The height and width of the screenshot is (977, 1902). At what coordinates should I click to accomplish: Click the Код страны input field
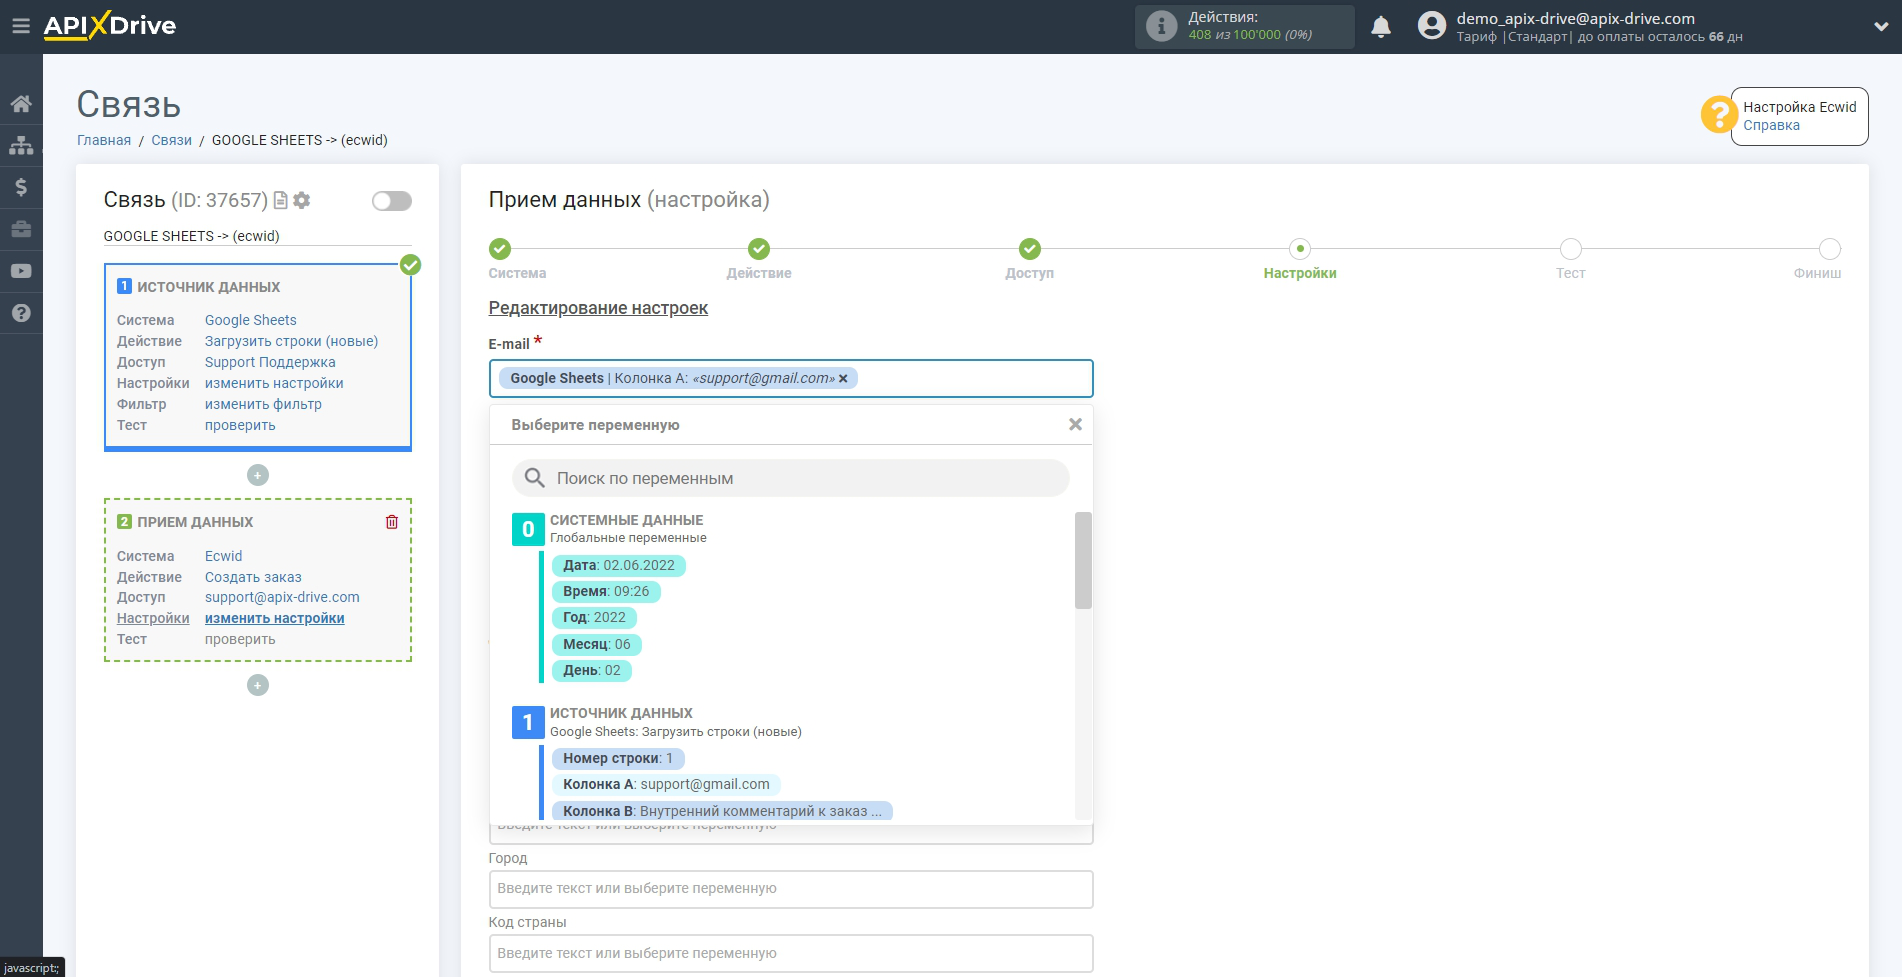pos(791,953)
